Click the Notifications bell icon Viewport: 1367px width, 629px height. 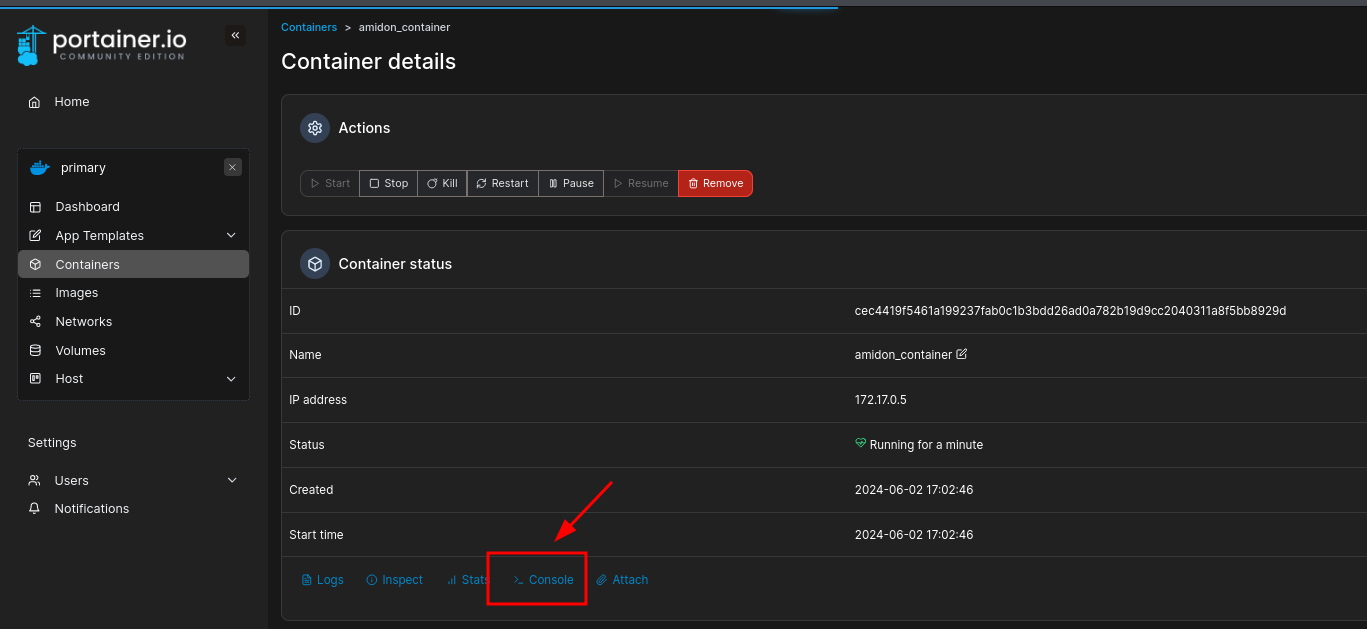pos(35,509)
